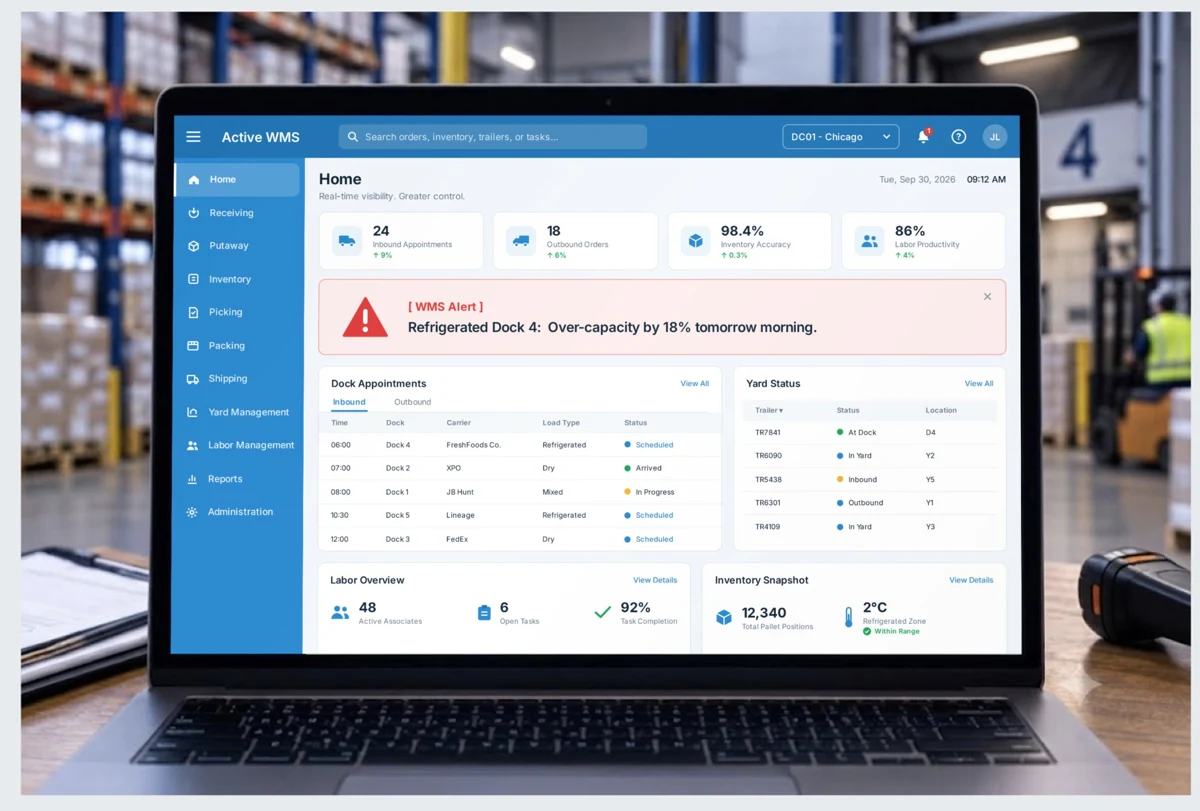Click the 09:12 AM time display
The width and height of the screenshot is (1200, 811).
pyautogui.click(x=986, y=180)
